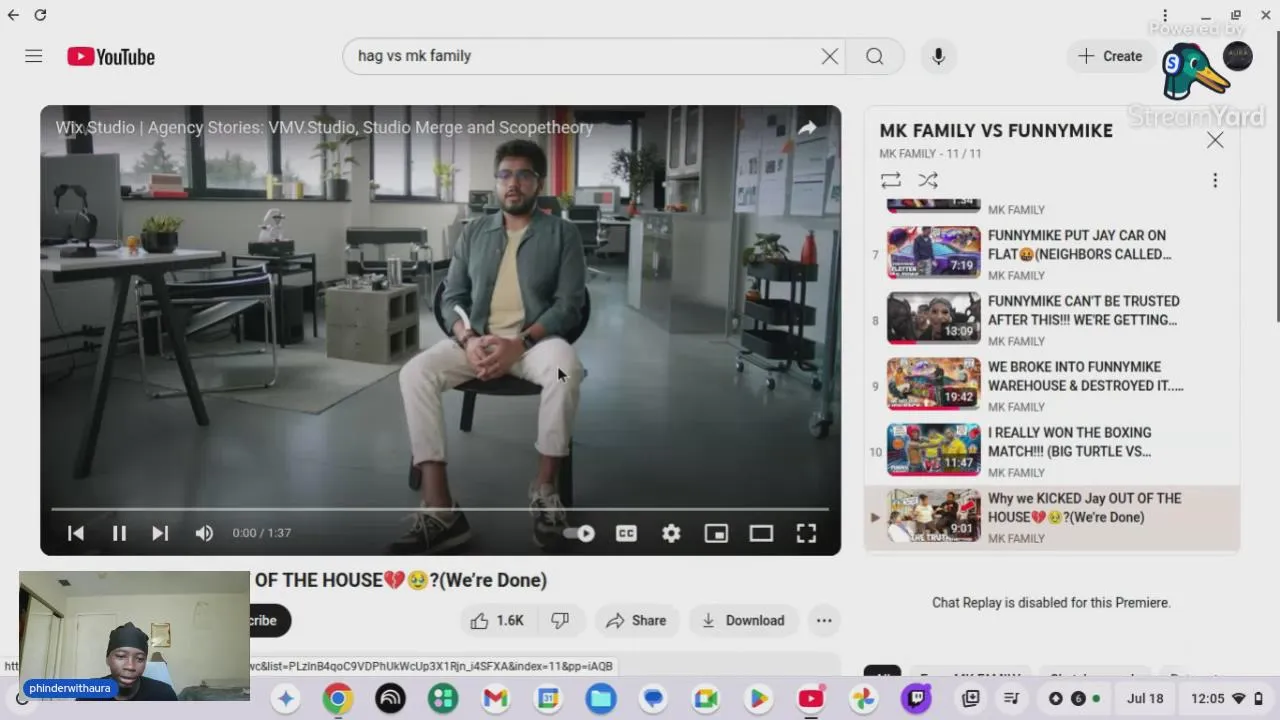Open Google Meet from the shelf
Image resolution: width=1280 pixels, height=720 pixels.
[x=706, y=698]
